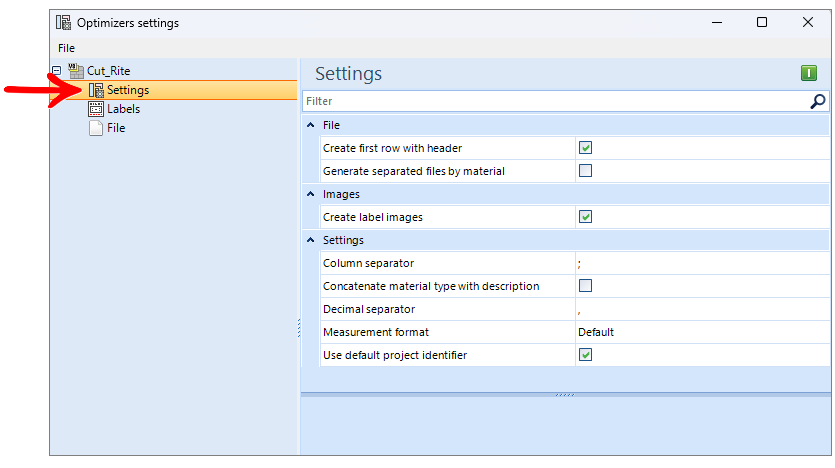Select the Labels icon in tree
Viewport: 835px width, 468px height.
(96, 109)
